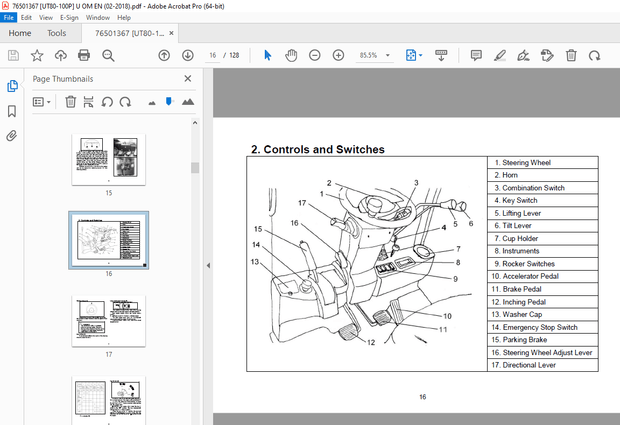Collapse the navigation pane using divider arrow
The width and height of the screenshot is (620, 425).
[207, 265]
